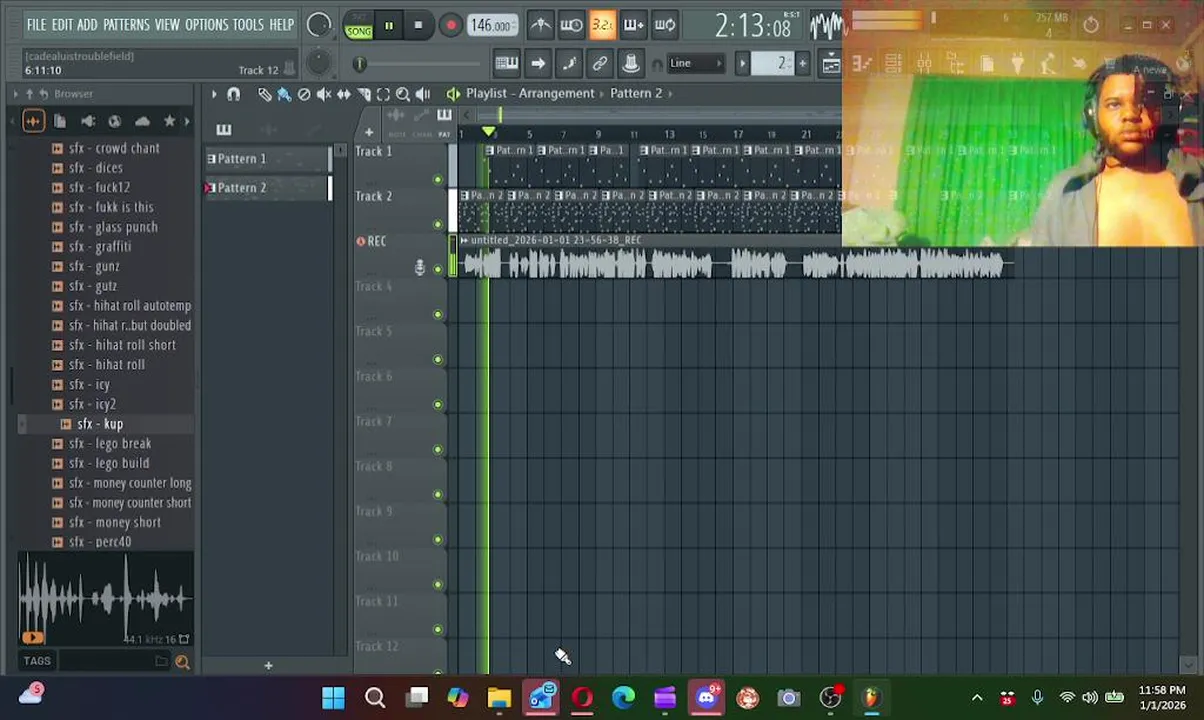Open the EDIT menu
This screenshot has height=720, width=1204.
tap(62, 24)
